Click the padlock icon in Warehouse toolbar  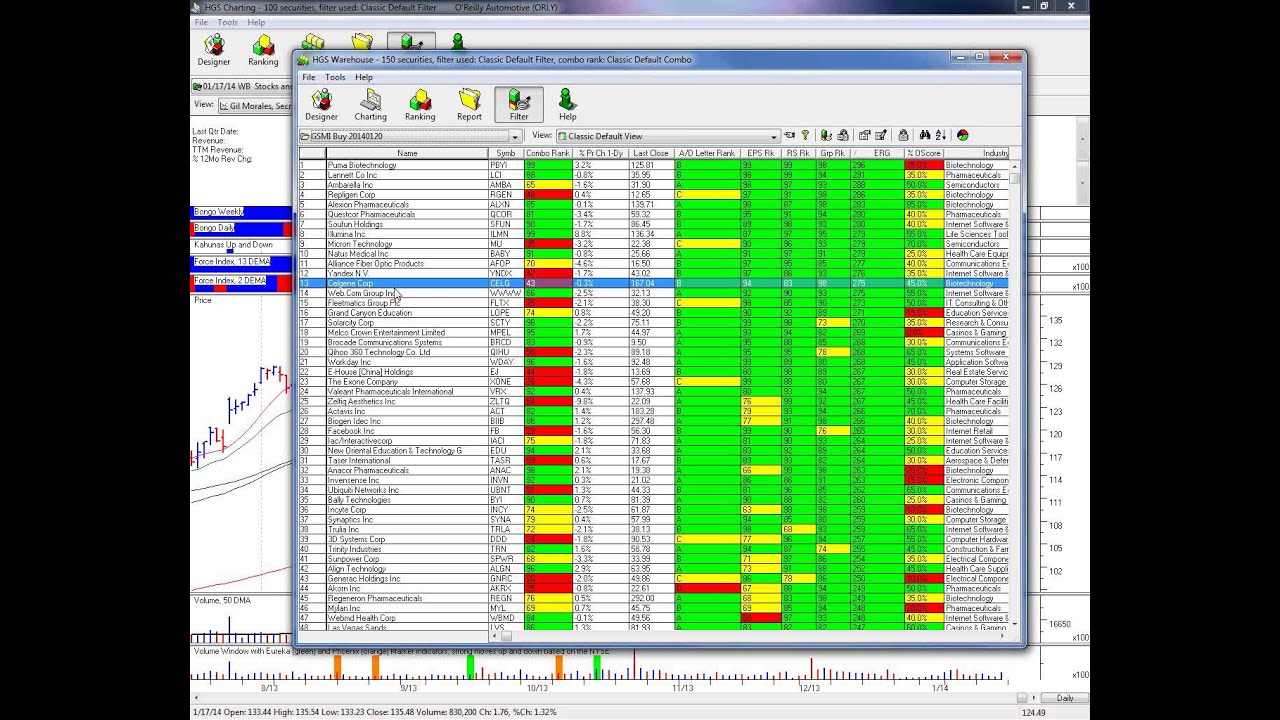pos(903,136)
